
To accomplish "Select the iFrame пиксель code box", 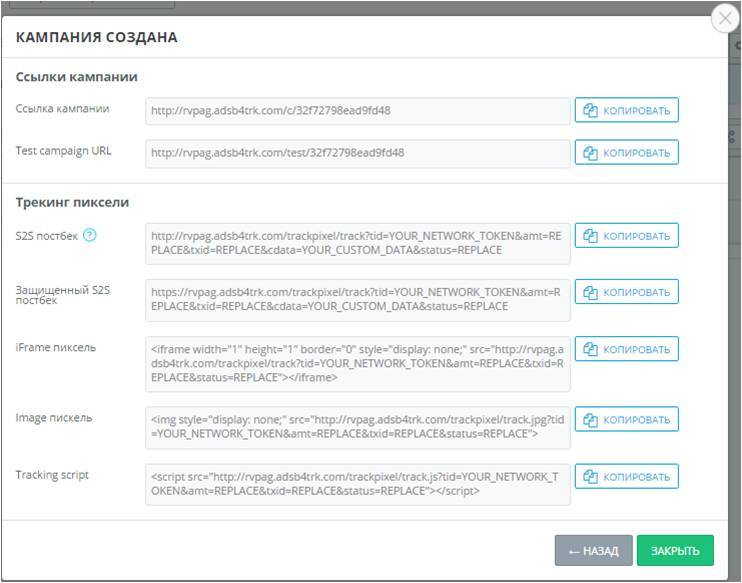I will (x=358, y=363).
